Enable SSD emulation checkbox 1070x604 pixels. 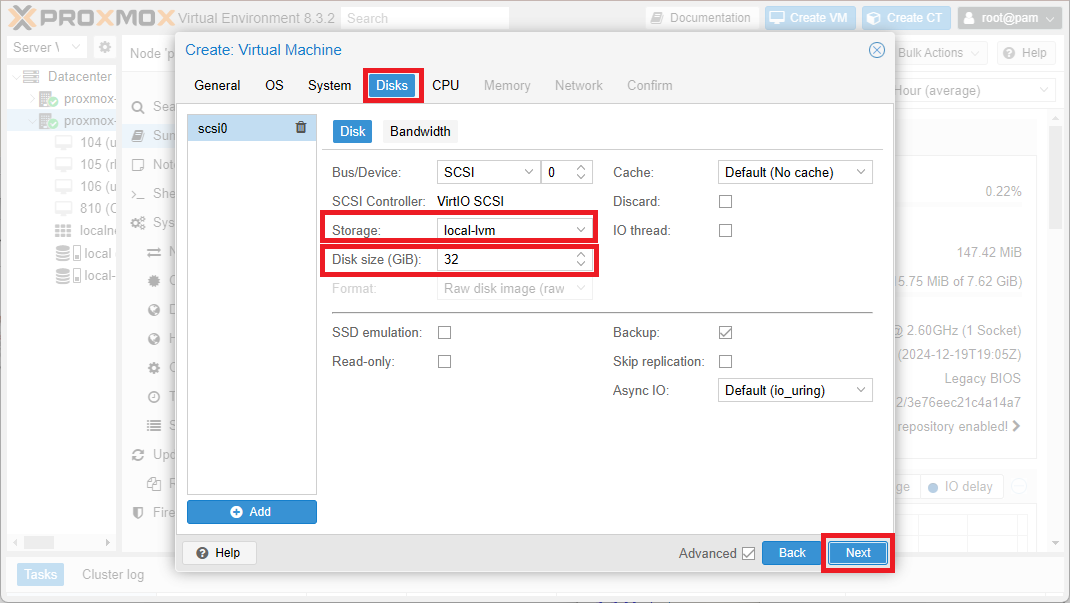444,332
